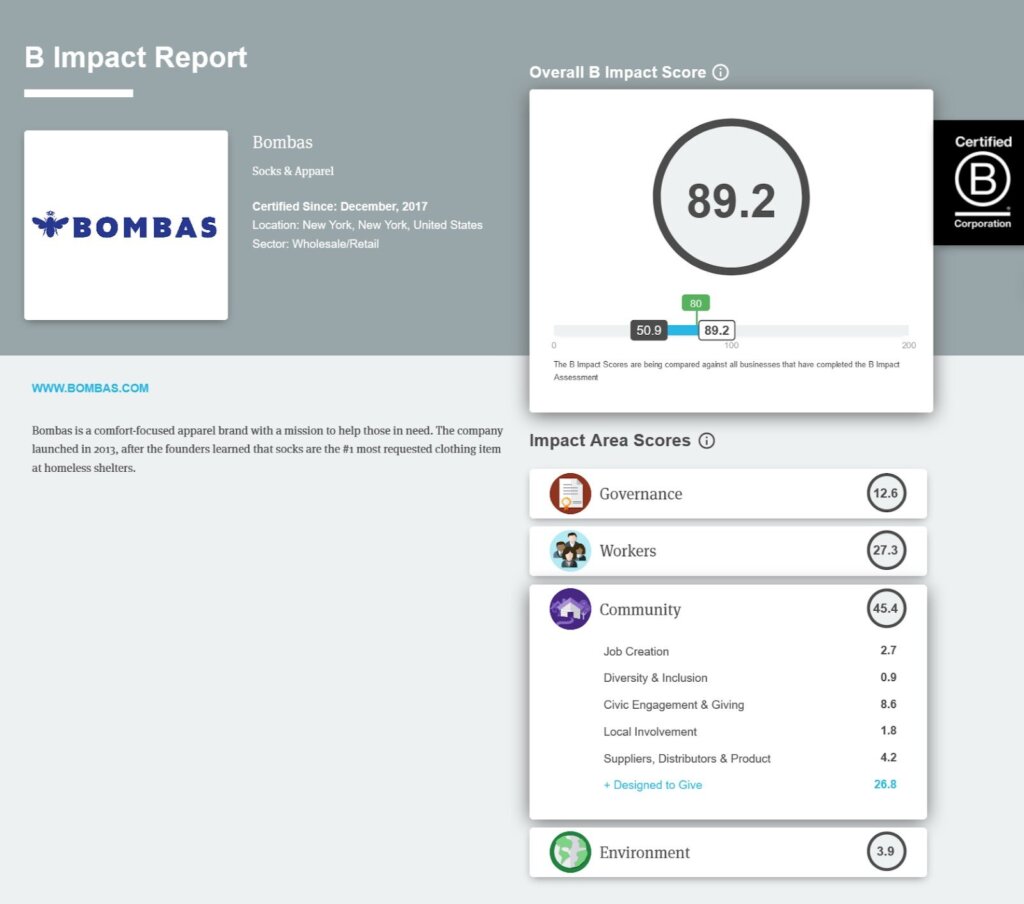Click the Civic Engagement & Giving row
The image size is (1024, 904).
[x=749, y=705]
